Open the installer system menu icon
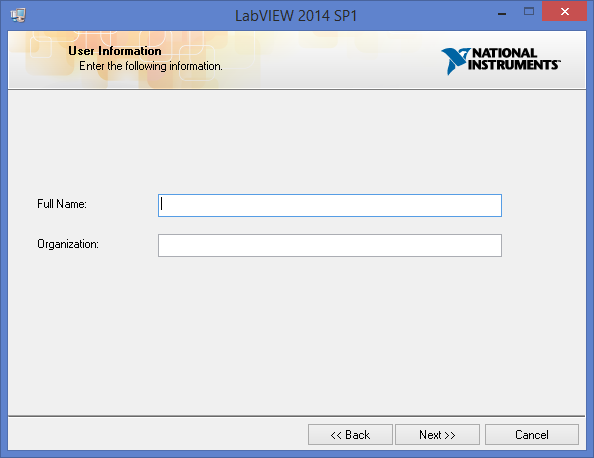This screenshot has width=594, height=458. coord(18,15)
